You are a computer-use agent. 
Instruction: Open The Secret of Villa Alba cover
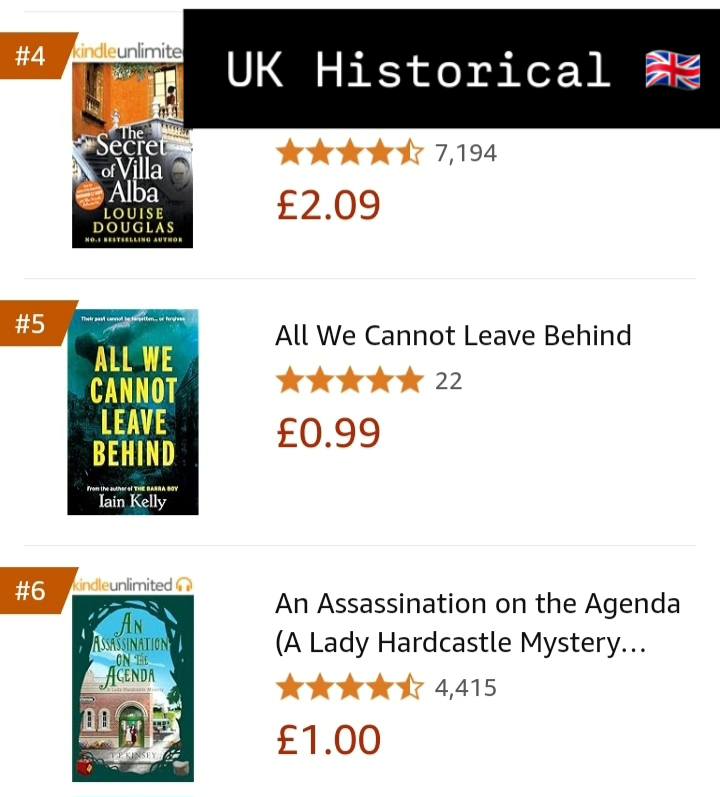coord(131,170)
